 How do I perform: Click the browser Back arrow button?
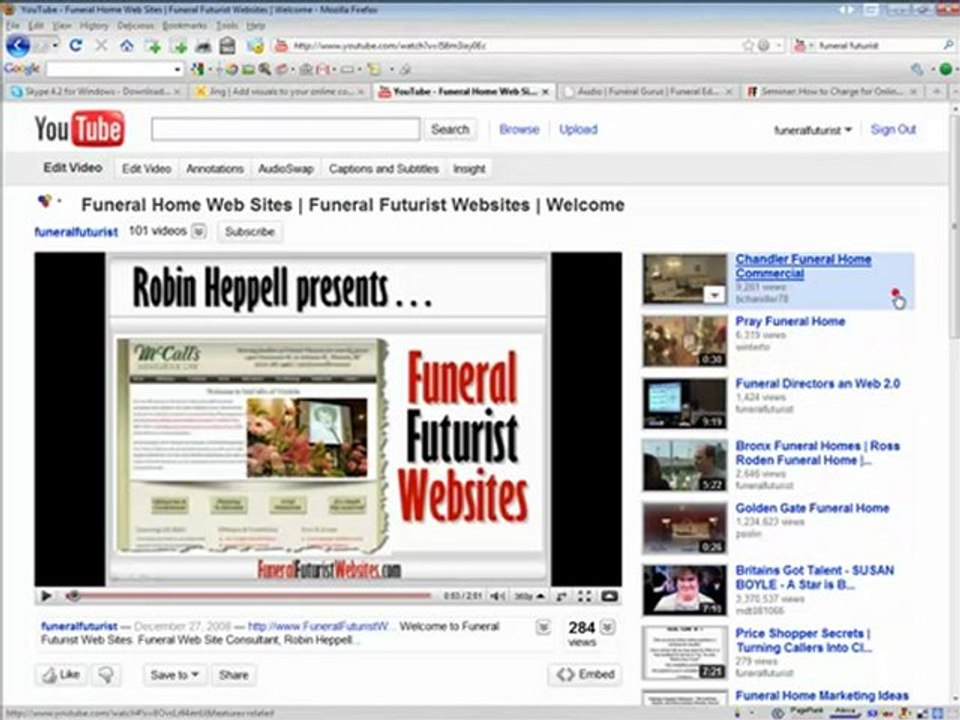click(18, 45)
